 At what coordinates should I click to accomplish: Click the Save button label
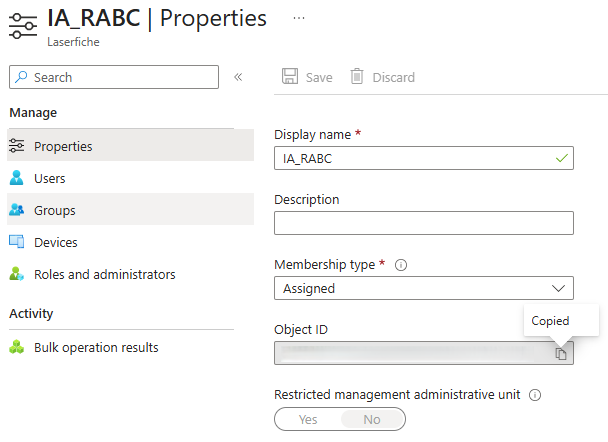pyautogui.click(x=319, y=77)
